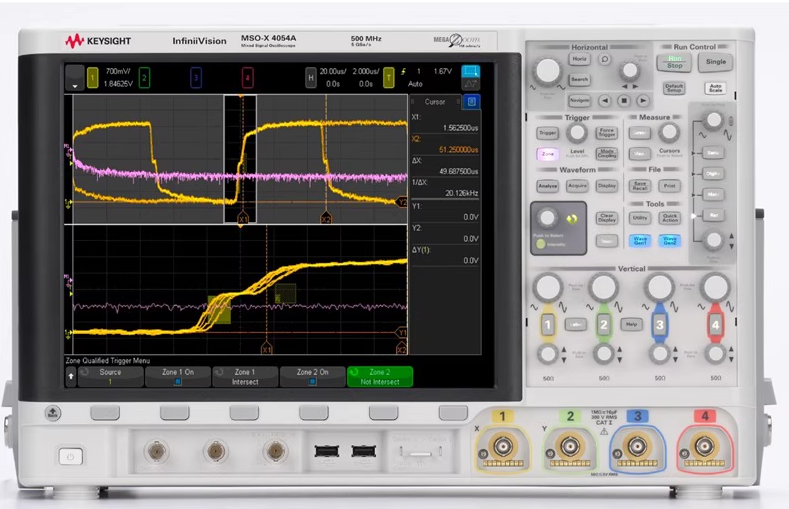The height and width of the screenshot is (509, 789).
Task: Click the Quick Action key
Action: click(x=669, y=218)
